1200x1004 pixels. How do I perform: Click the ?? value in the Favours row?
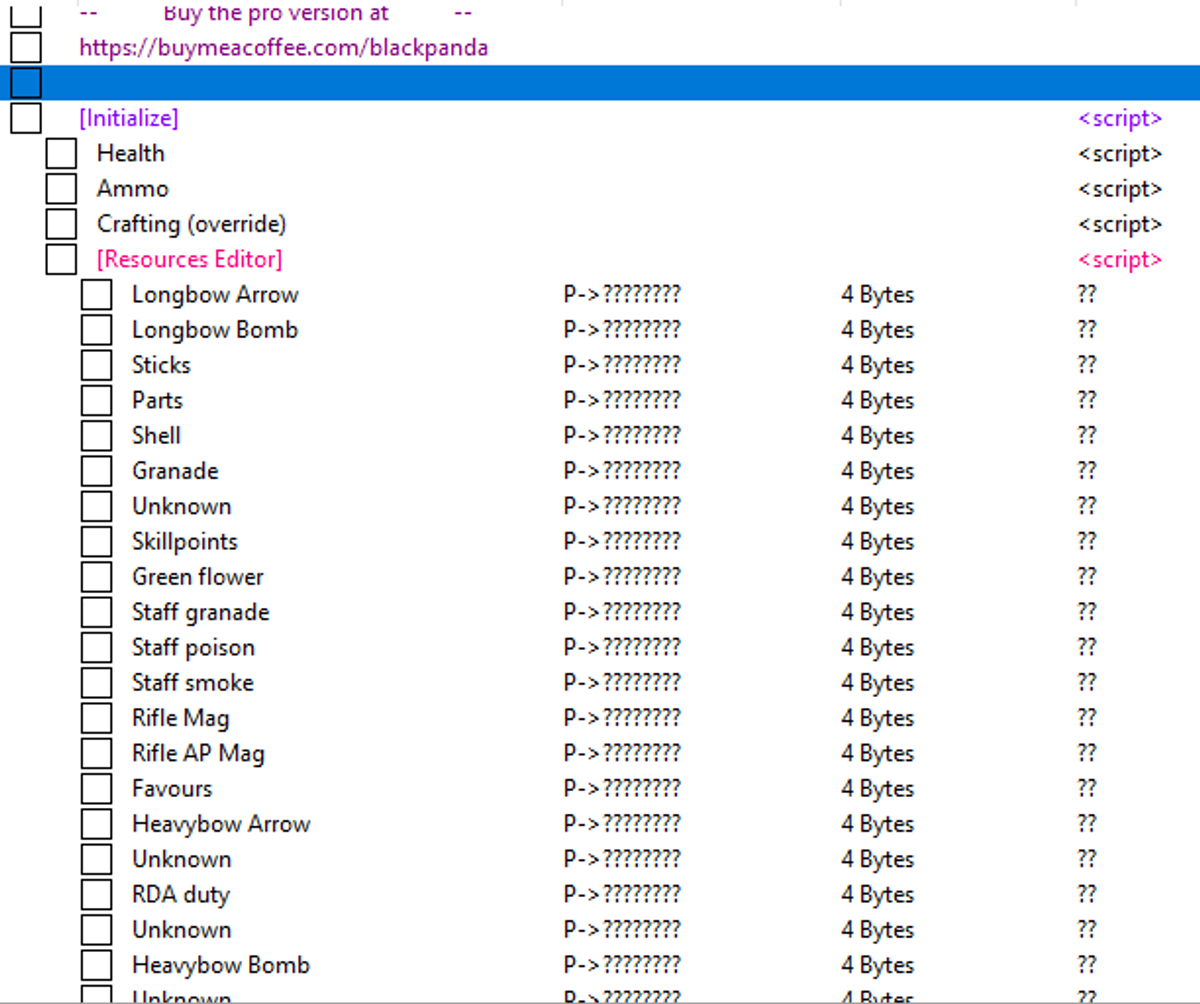point(1086,789)
